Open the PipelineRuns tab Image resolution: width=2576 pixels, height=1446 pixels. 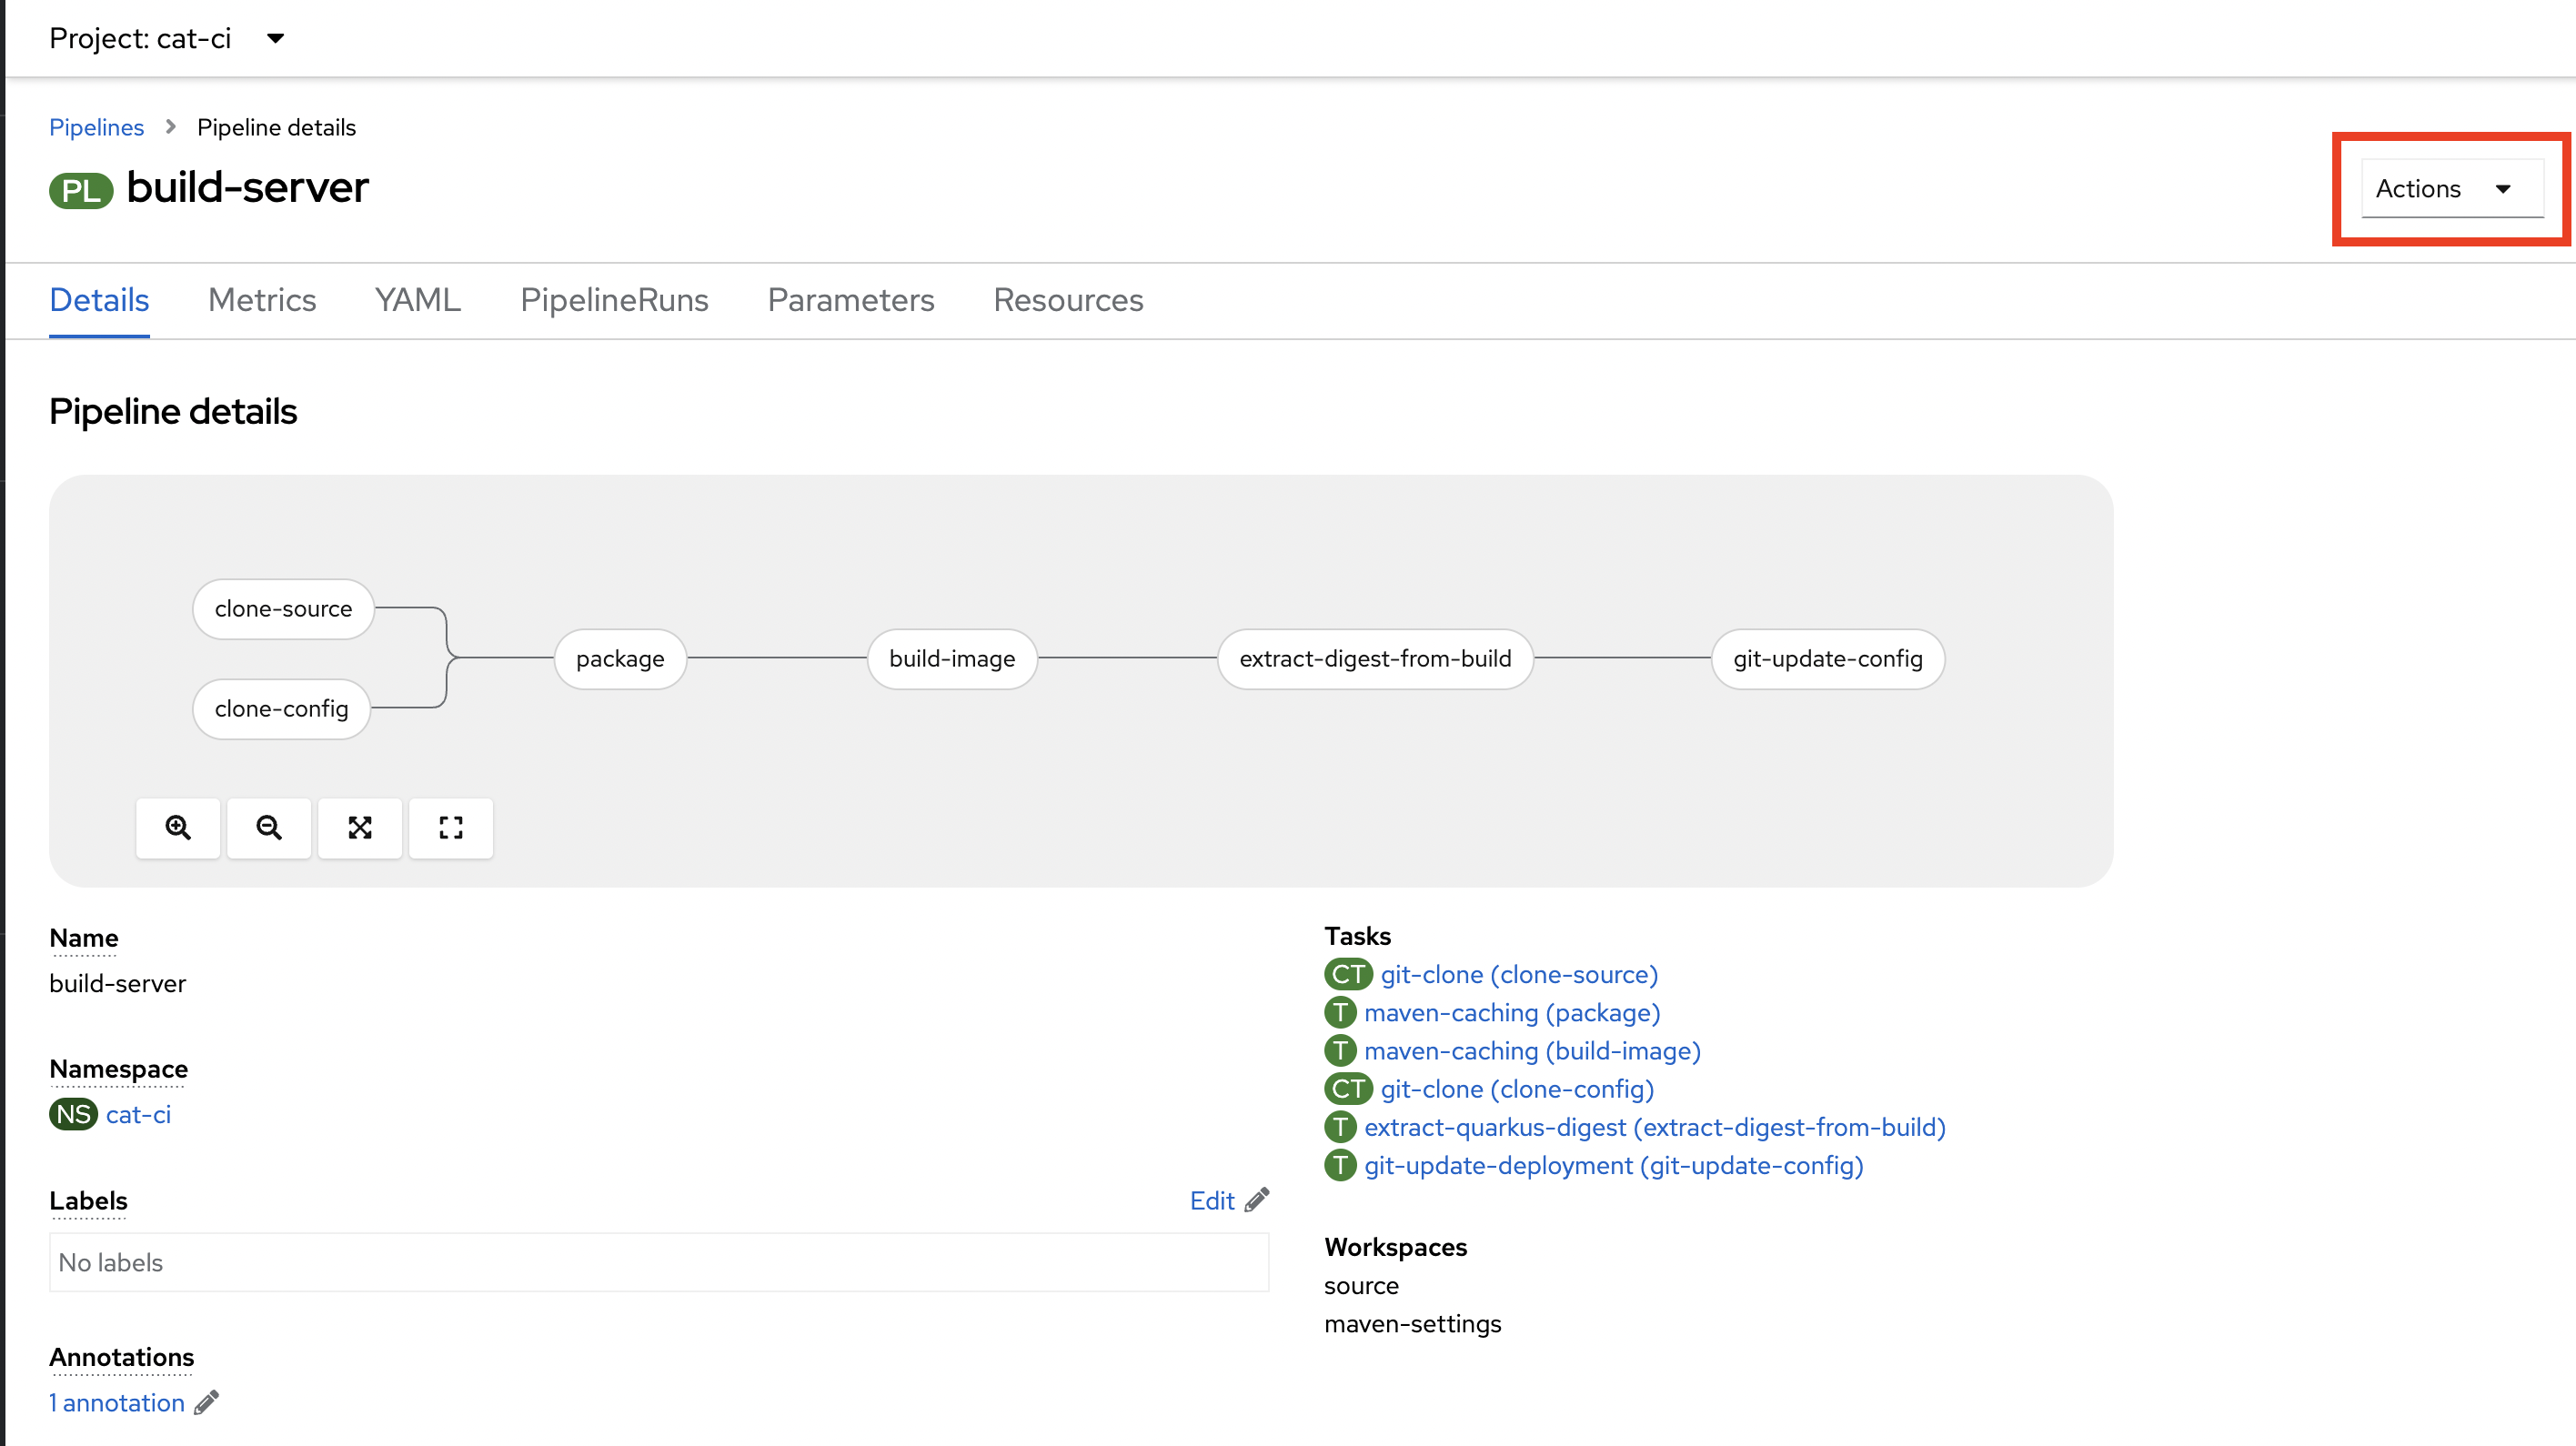614,300
